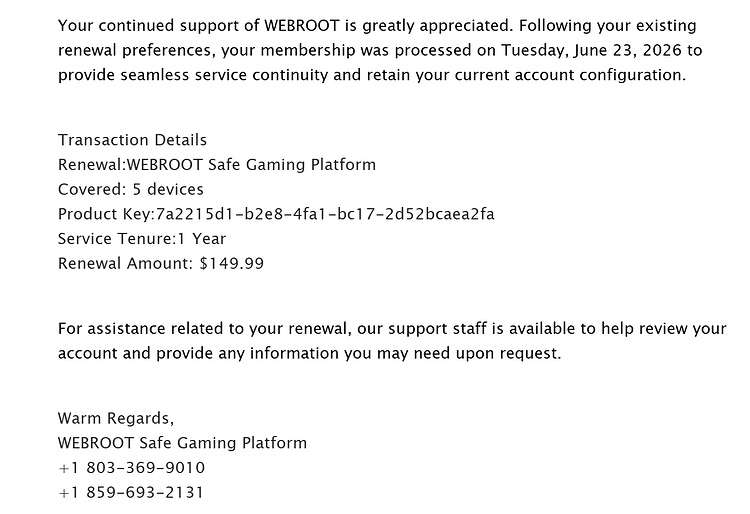Click the phone number +1 803-369-9010
750x514 pixels.
132,468
